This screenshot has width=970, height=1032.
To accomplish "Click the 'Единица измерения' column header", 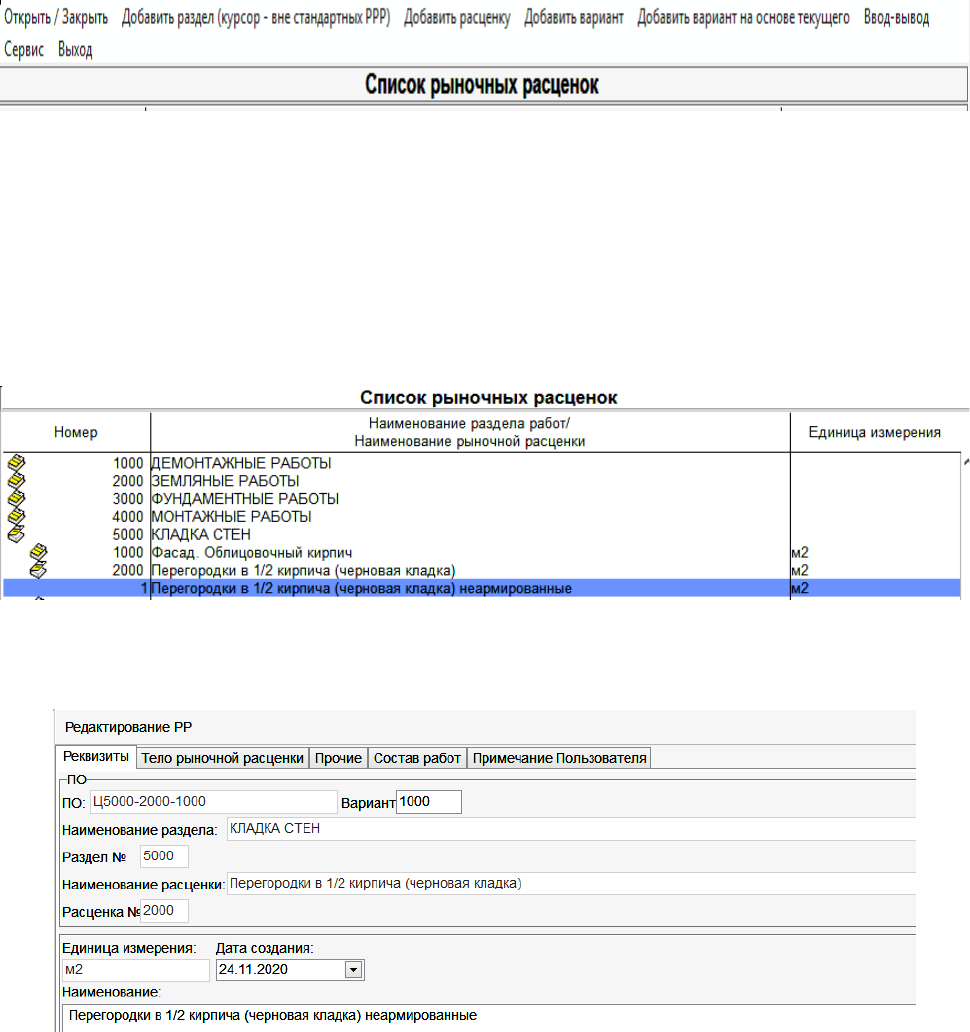I will (875, 432).
